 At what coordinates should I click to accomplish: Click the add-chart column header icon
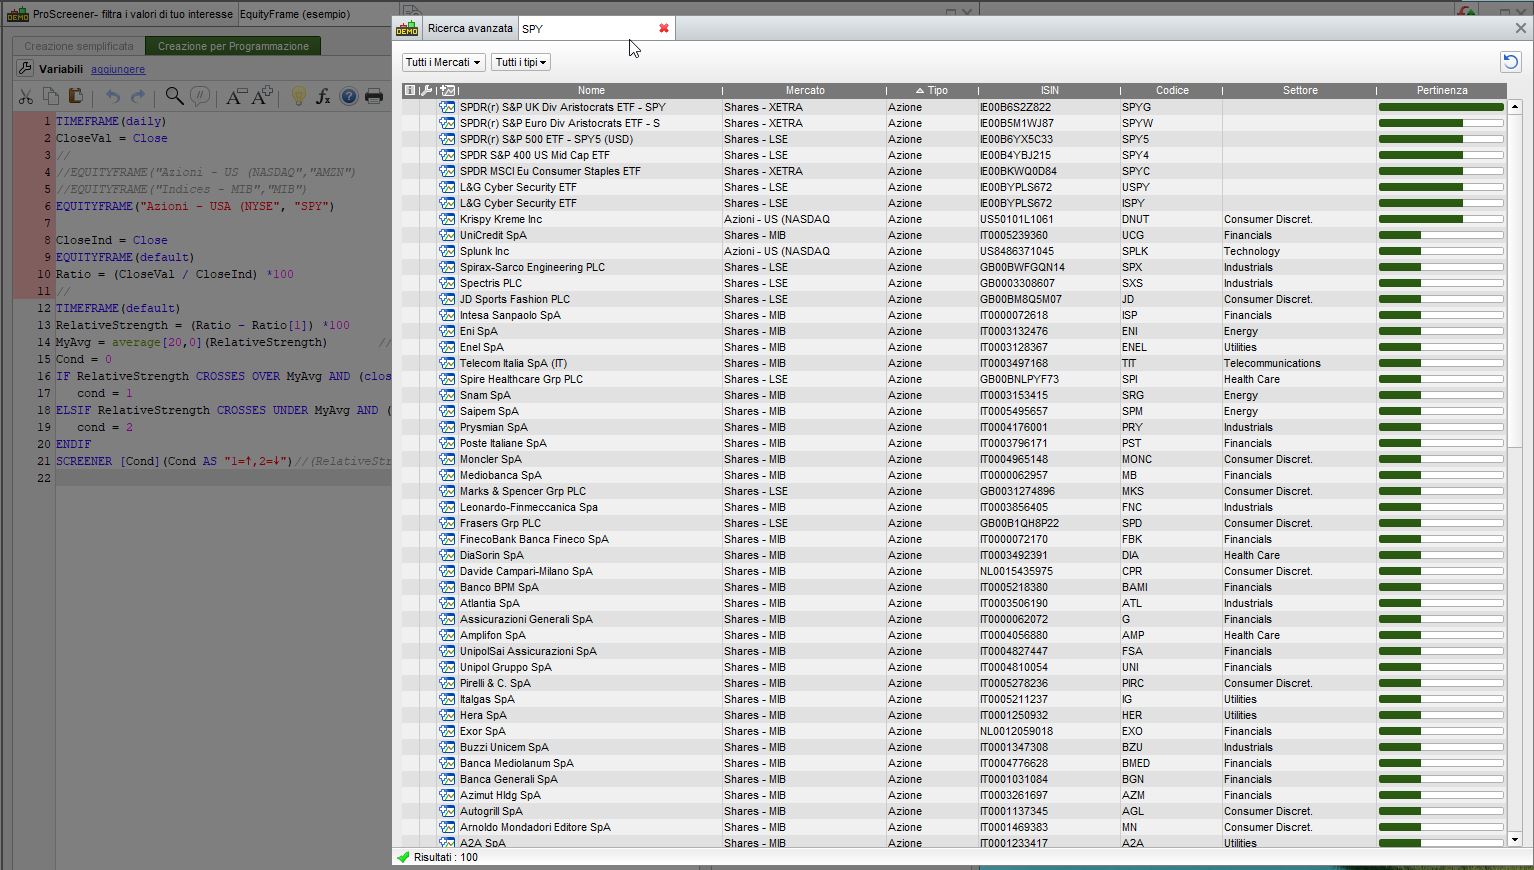447,90
